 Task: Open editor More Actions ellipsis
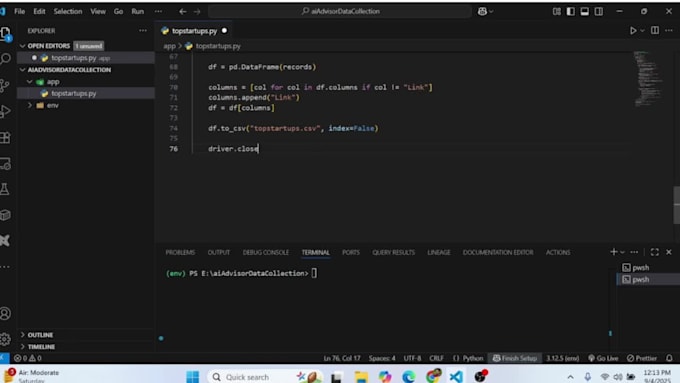[669, 30]
